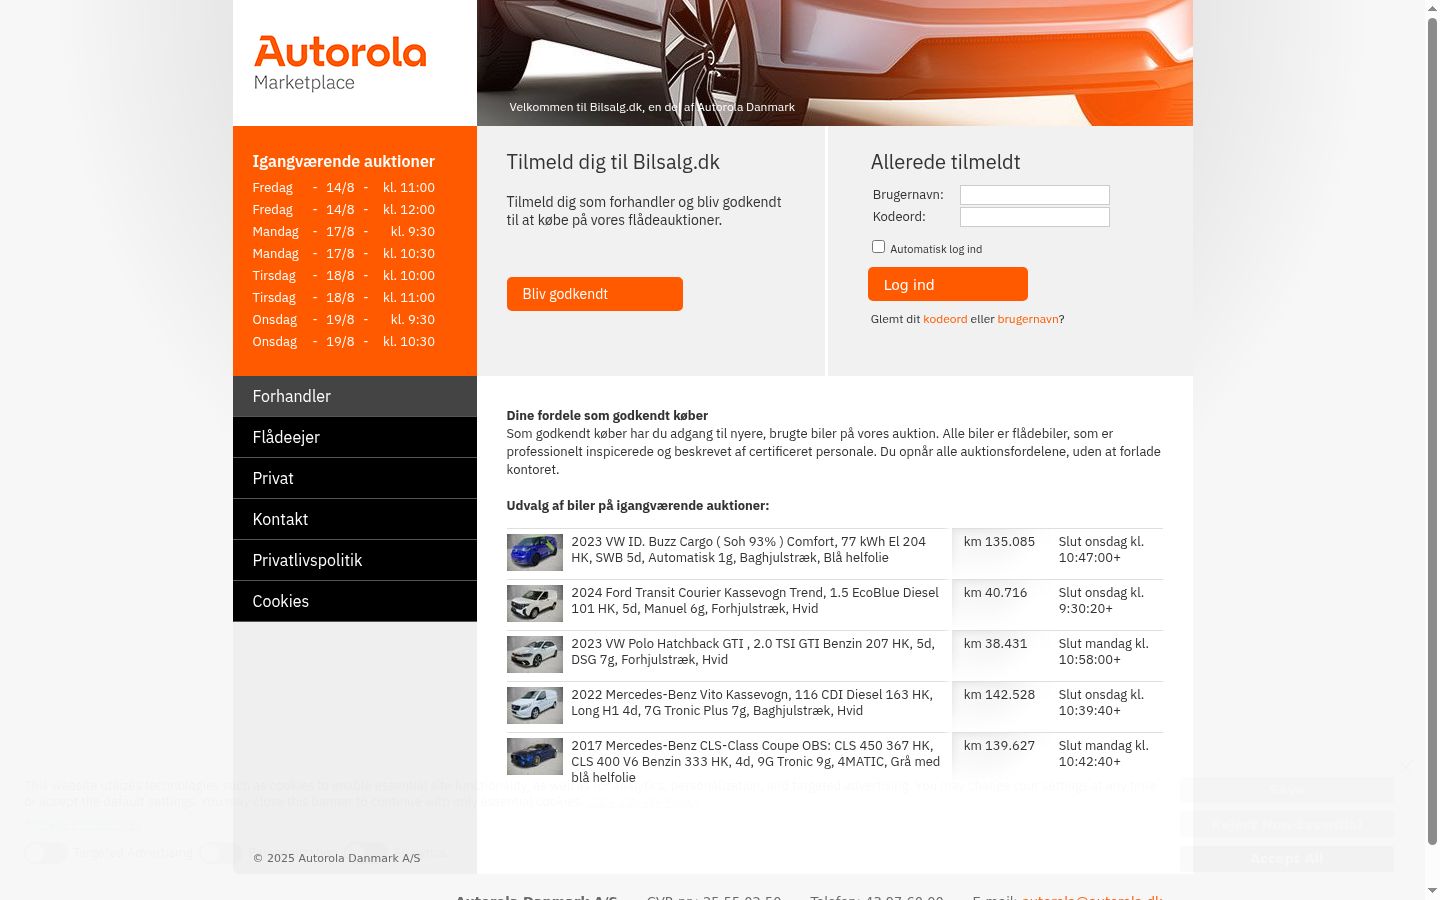
Task: Click the km 38.431 mileage value
Action: pyautogui.click(x=995, y=644)
